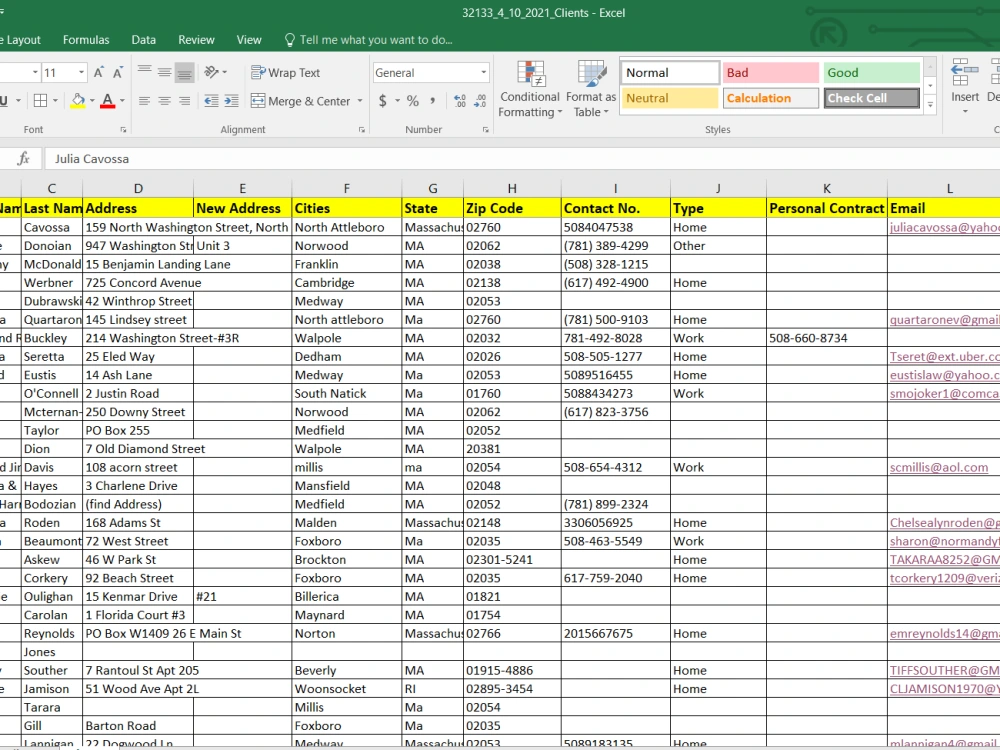This screenshot has width=1000, height=750.
Task: Expand the Orientation dropdown arrow
Action: (x=225, y=72)
